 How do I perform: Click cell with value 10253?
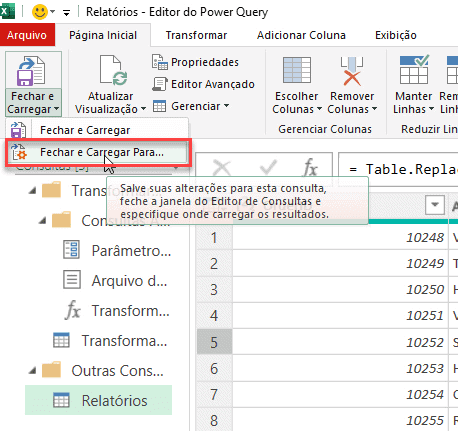pos(340,368)
